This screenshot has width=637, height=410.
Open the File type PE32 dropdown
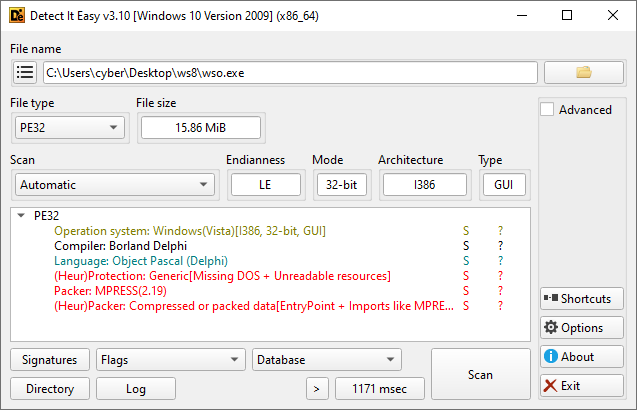click(x=69, y=127)
